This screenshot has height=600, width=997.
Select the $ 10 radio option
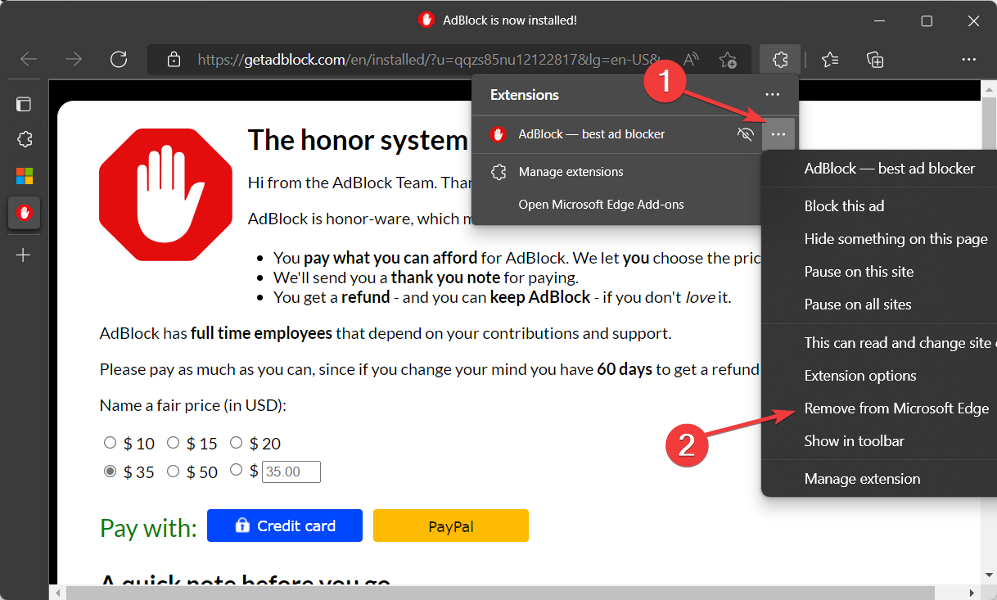(110, 442)
